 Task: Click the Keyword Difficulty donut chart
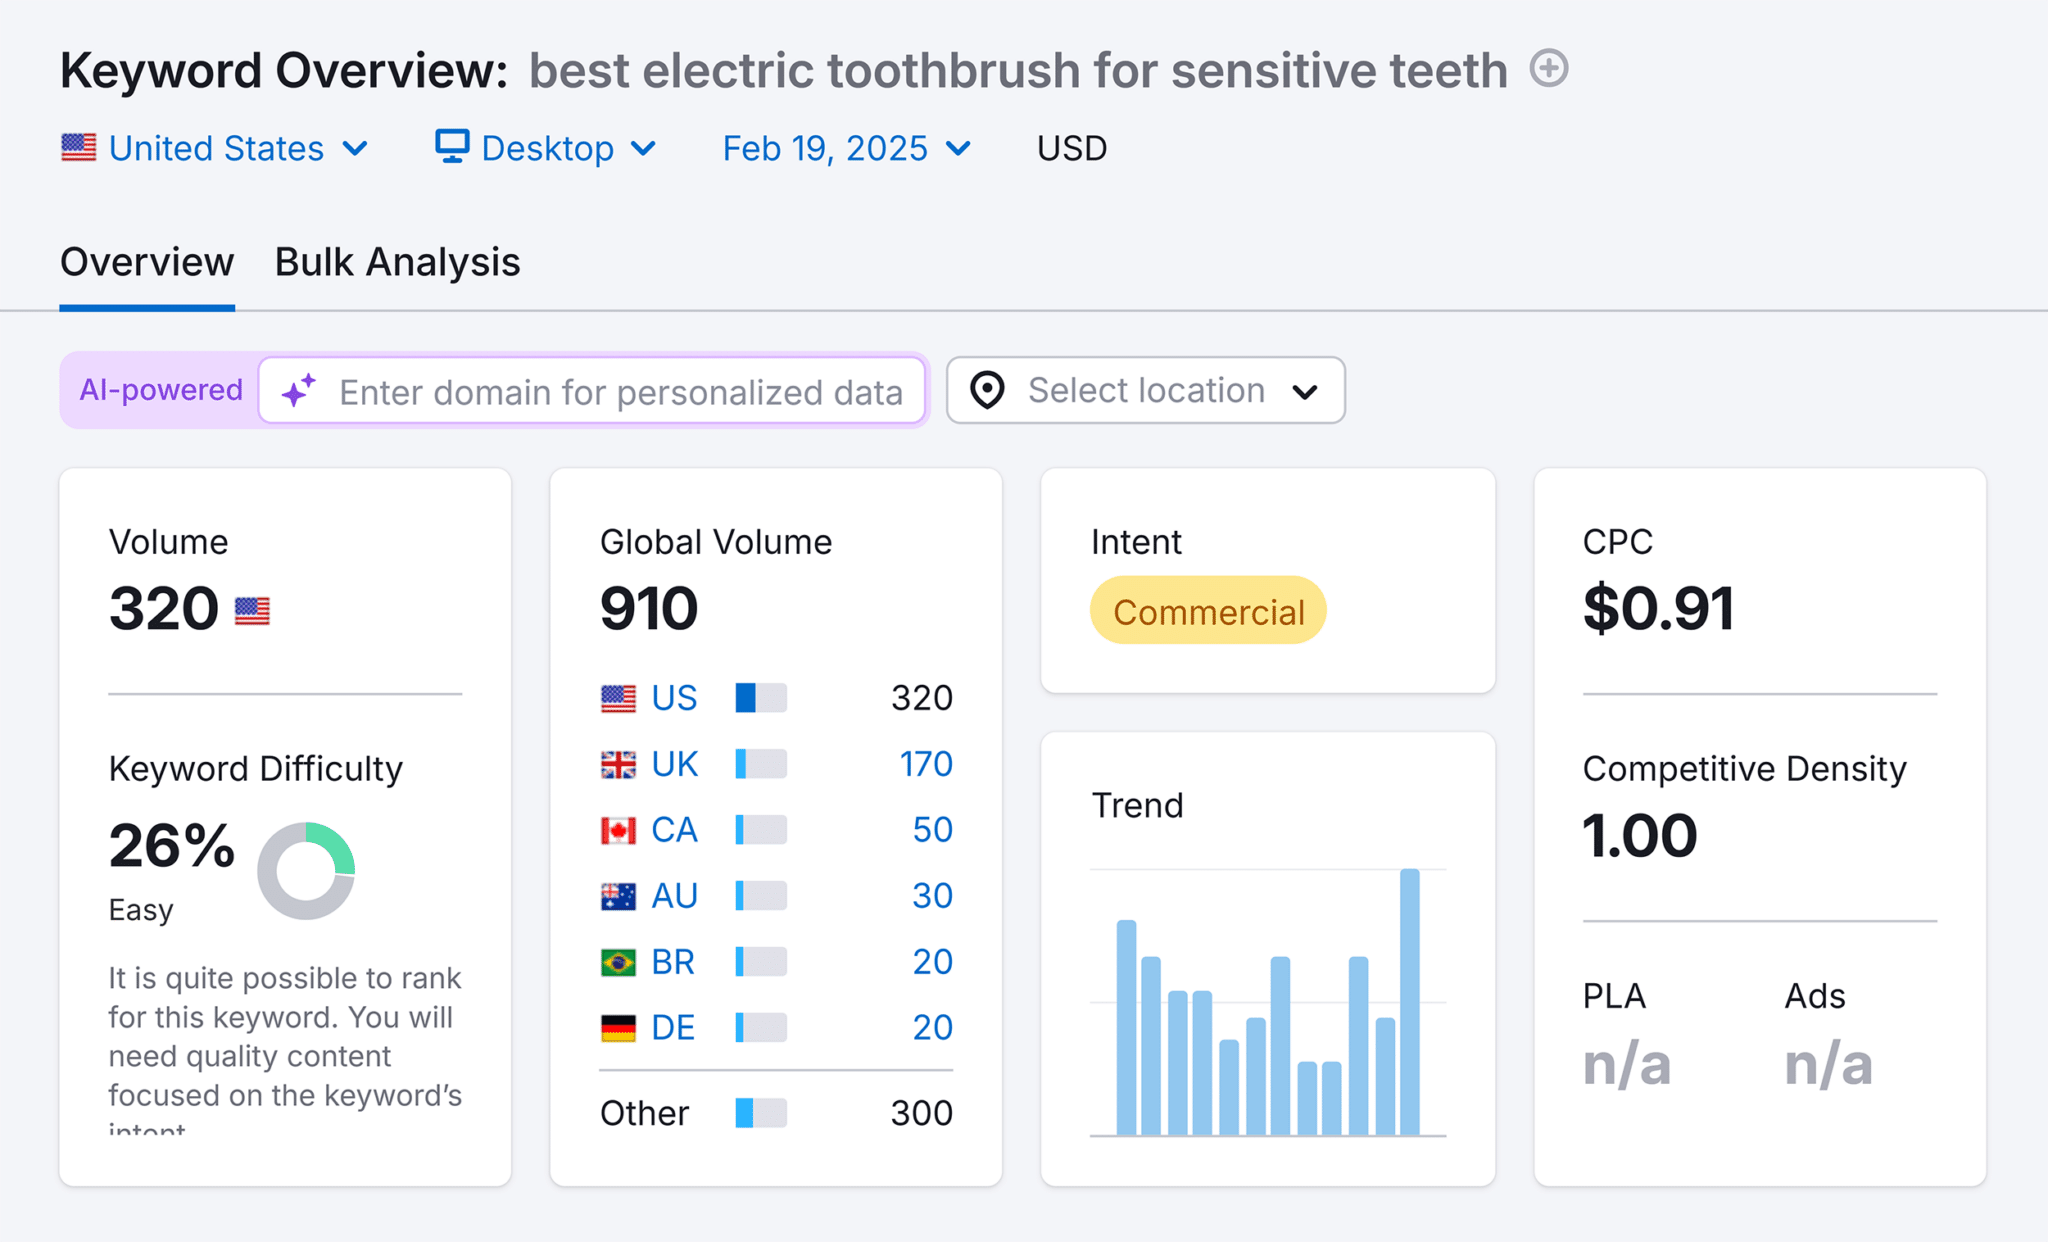point(306,871)
